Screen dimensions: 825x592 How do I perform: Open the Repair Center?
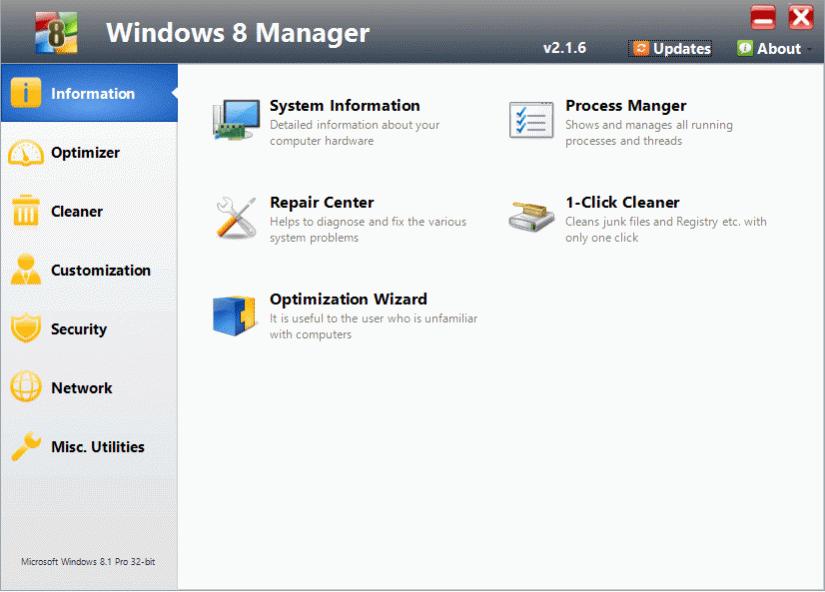coord(321,202)
